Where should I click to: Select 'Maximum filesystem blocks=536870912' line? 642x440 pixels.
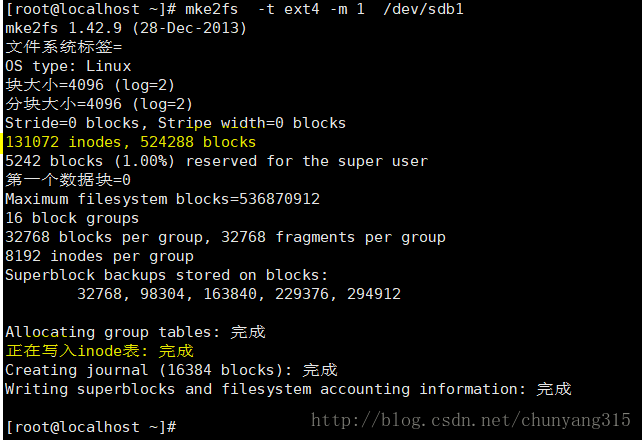163,199
